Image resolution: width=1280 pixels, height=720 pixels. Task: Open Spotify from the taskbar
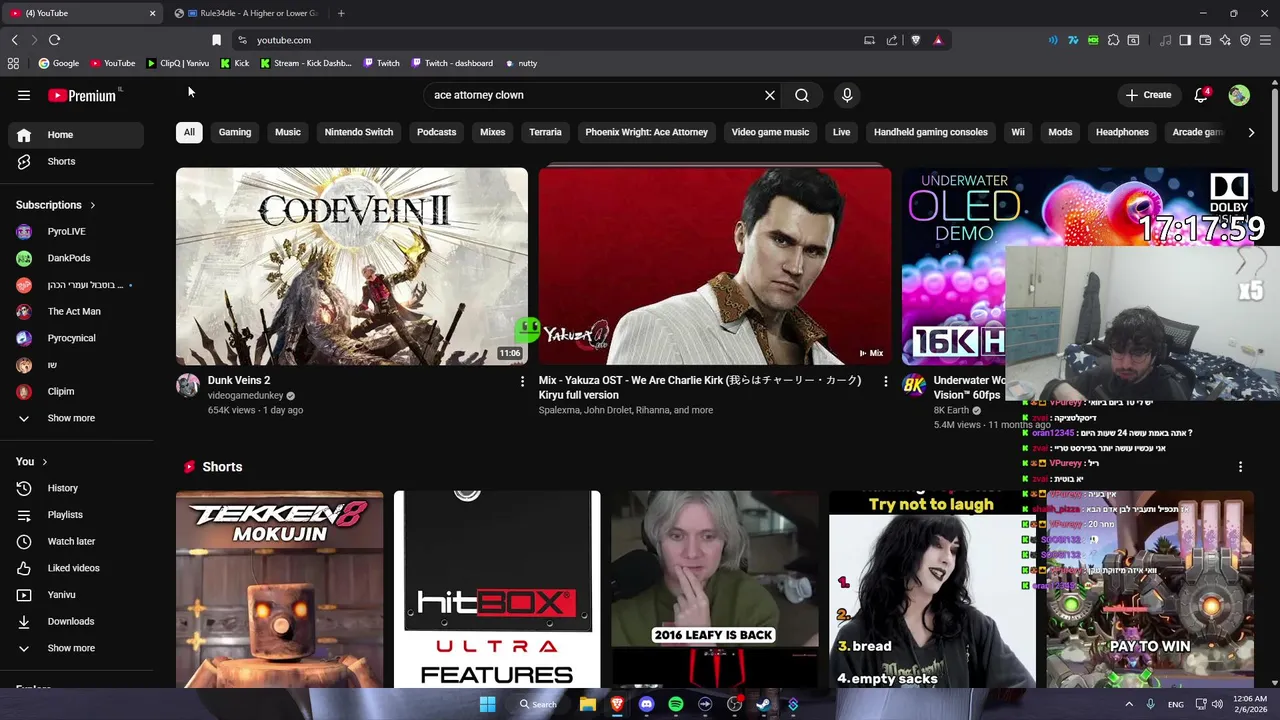pos(676,704)
